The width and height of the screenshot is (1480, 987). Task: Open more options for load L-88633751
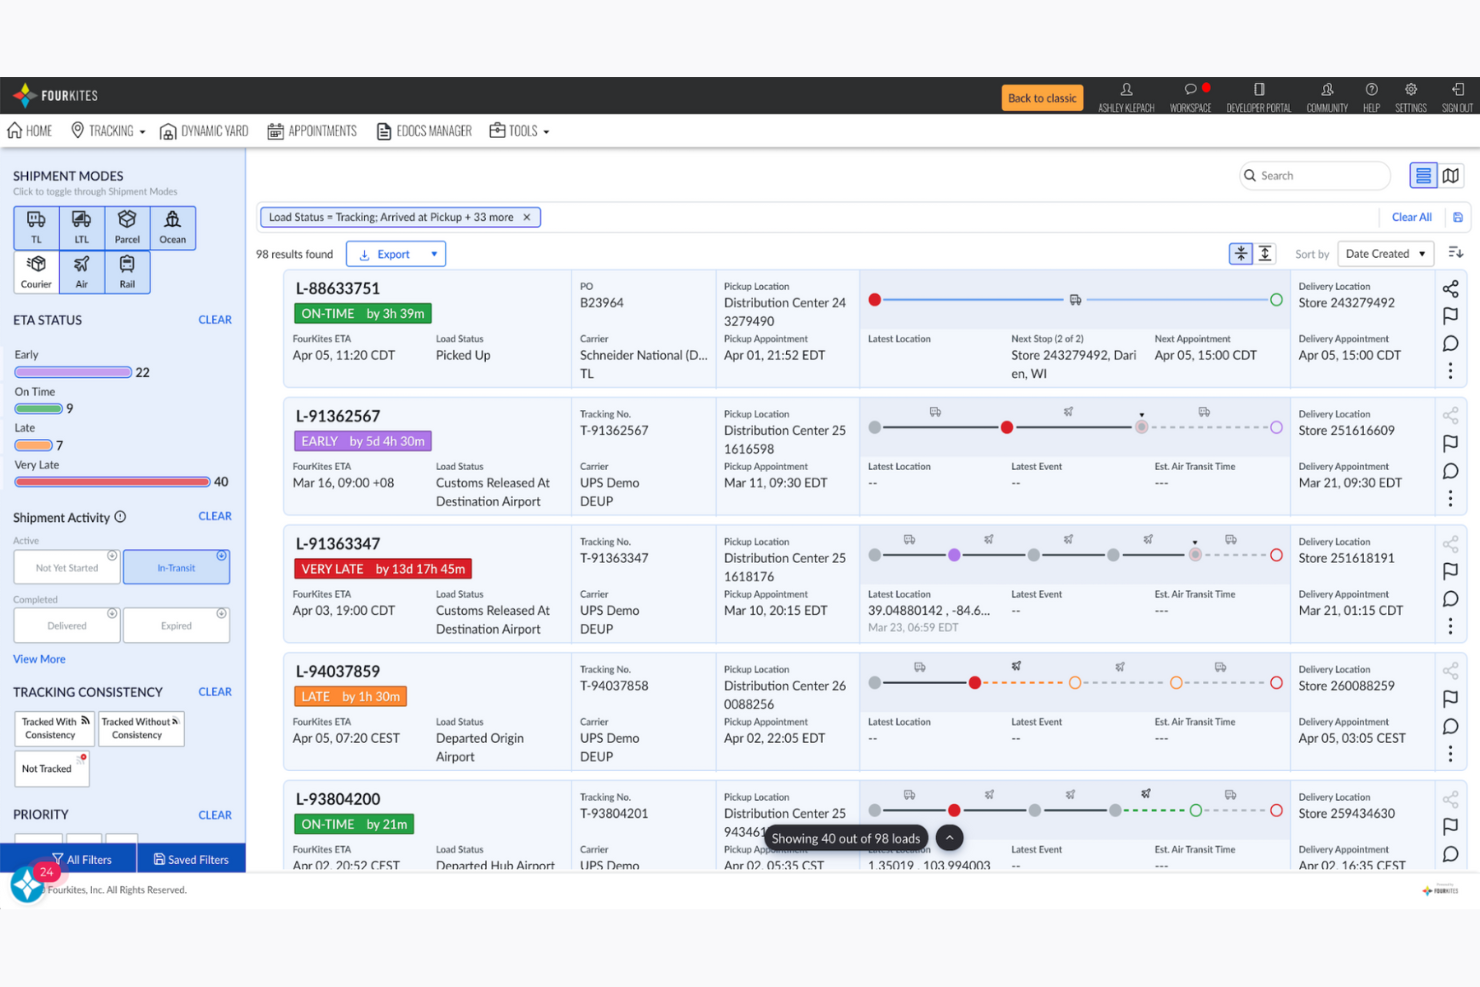(x=1451, y=371)
